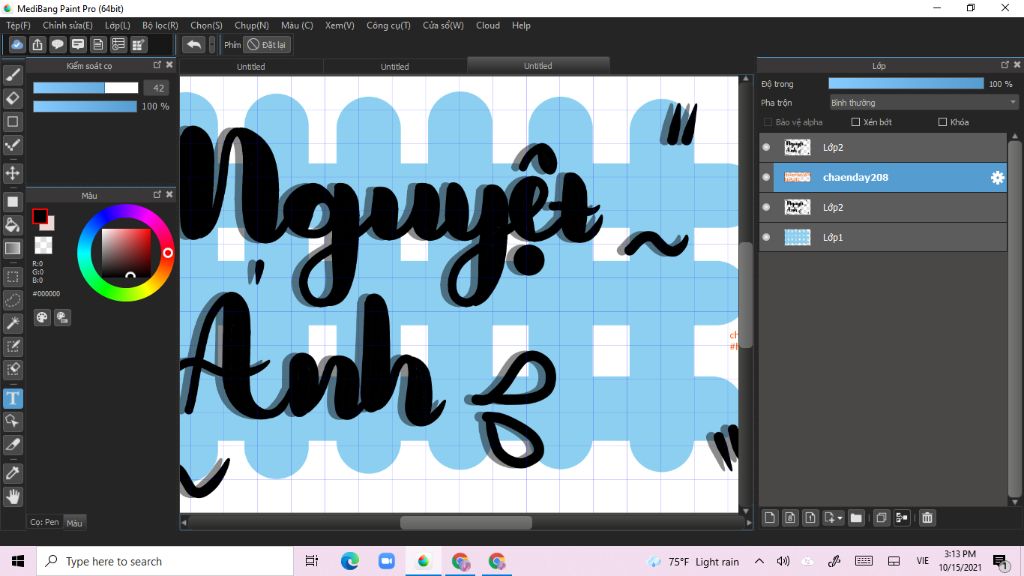Undock the Màu panel
This screenshot has height=576, width=1024.
[x=157, y=195]
